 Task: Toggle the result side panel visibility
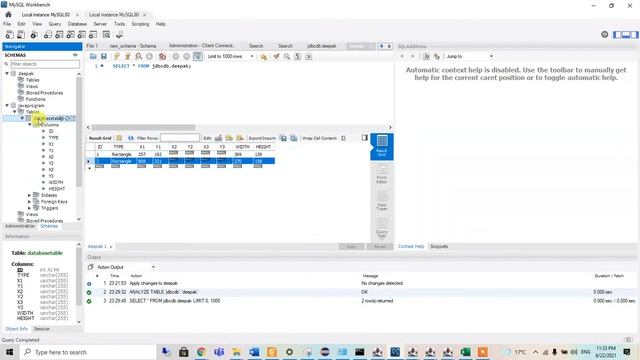pos(364,138)
